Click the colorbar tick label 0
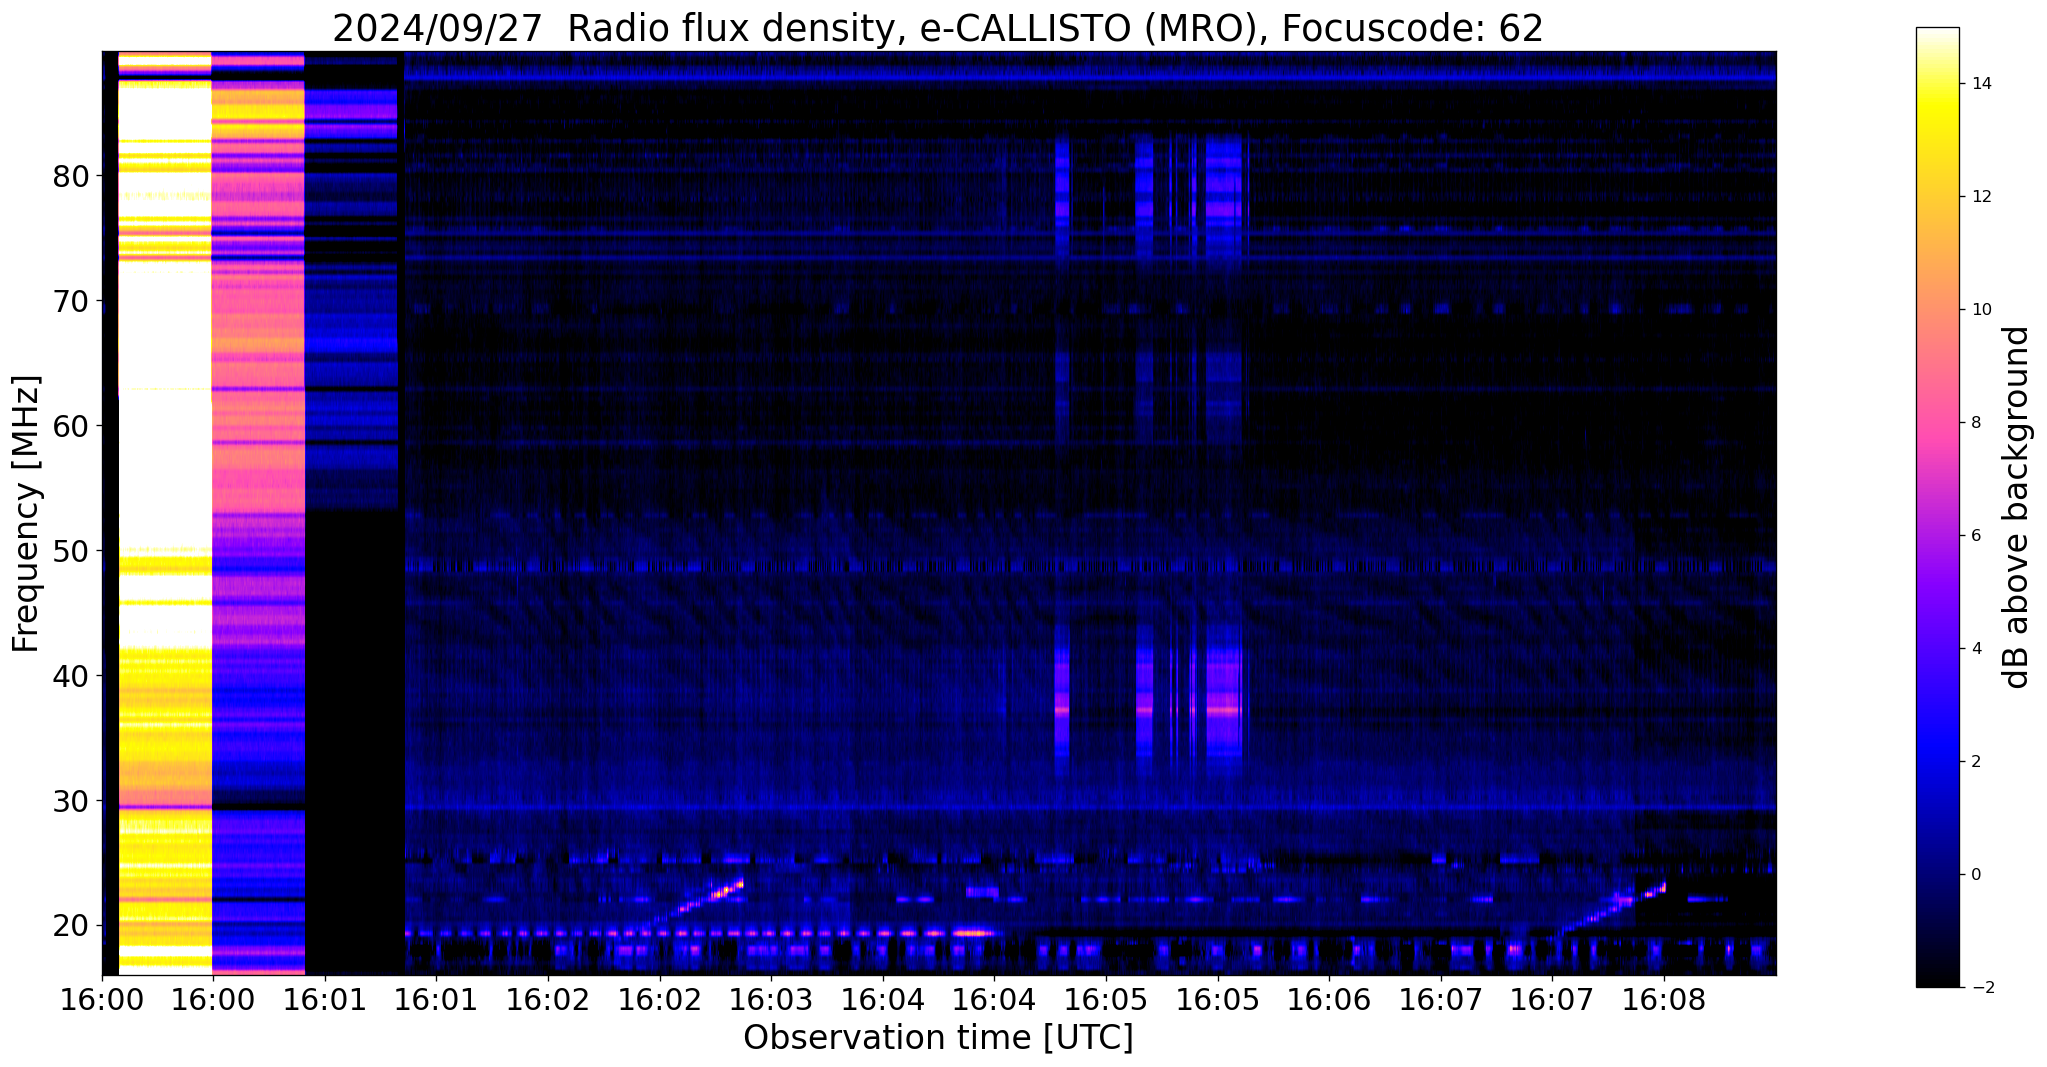This screenshot has width=2047, height=1067. point(1975,875)
